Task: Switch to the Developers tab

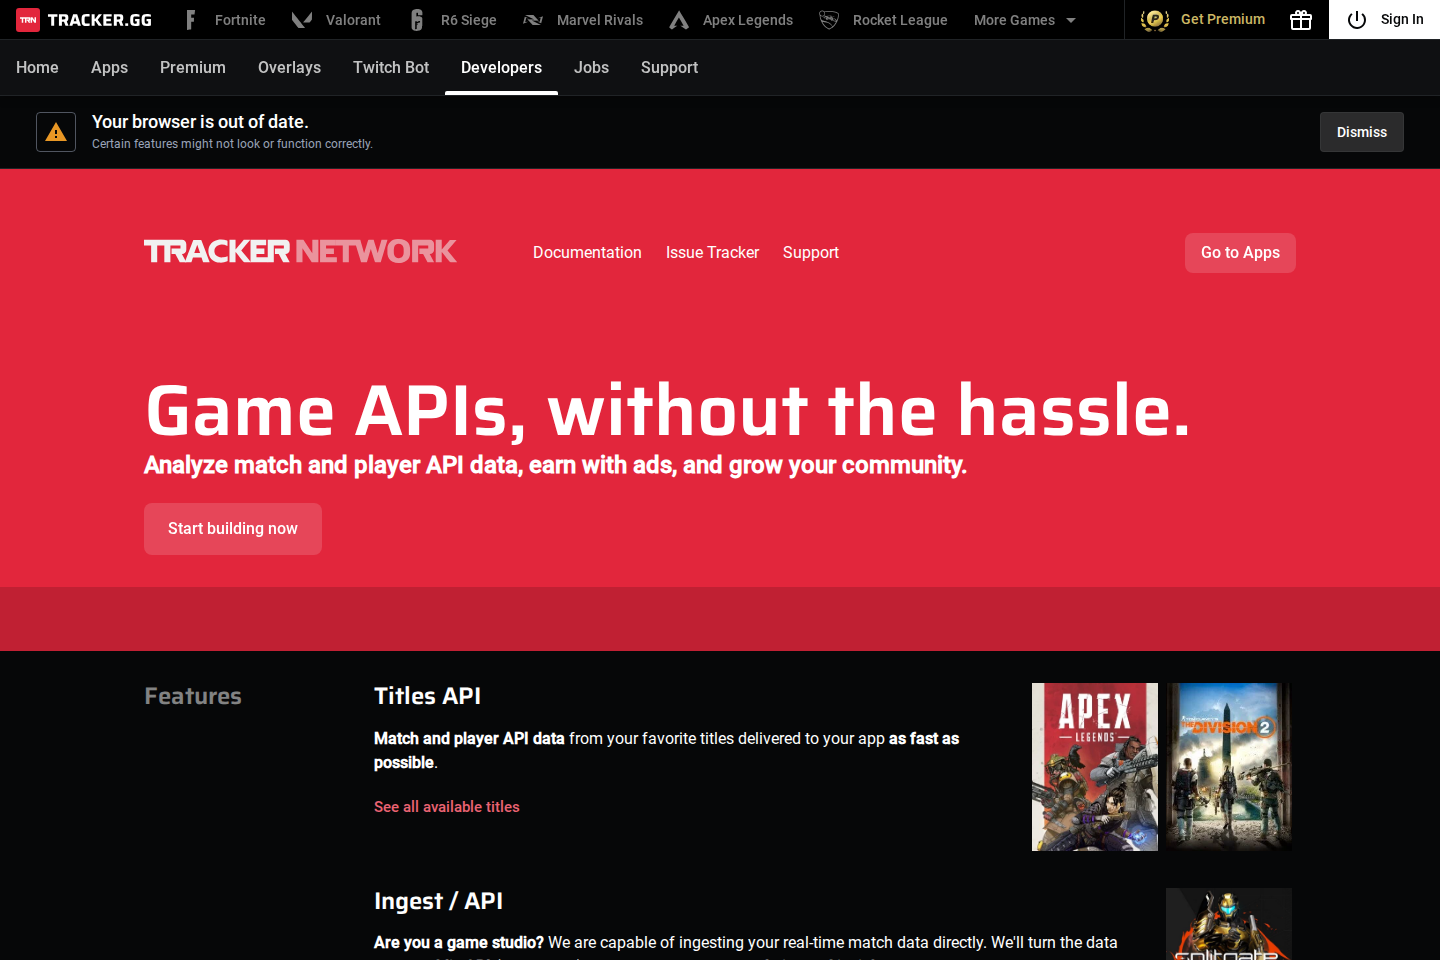Action: pyautogui.click(x=501, y=67)
